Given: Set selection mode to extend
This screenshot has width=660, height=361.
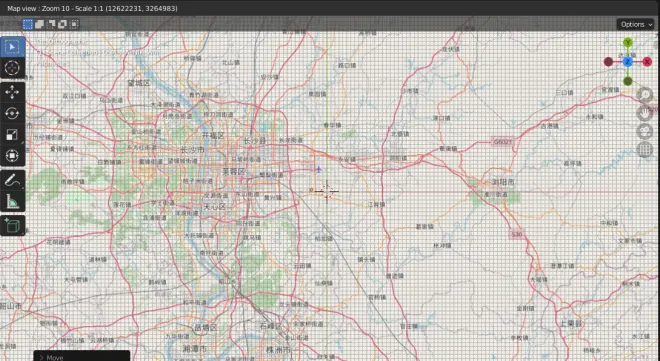Looking at the screenshot, I should [39, 24].
